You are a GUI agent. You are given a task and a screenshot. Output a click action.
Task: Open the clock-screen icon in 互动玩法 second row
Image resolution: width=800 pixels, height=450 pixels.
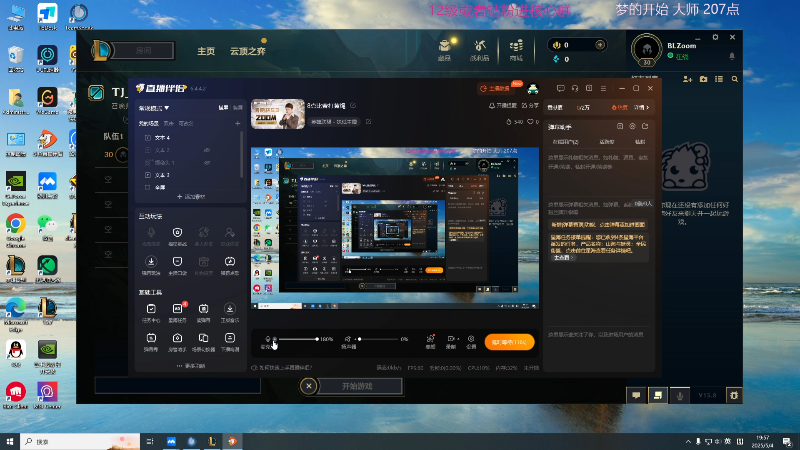pyautogui.click(x=230, y=265)
